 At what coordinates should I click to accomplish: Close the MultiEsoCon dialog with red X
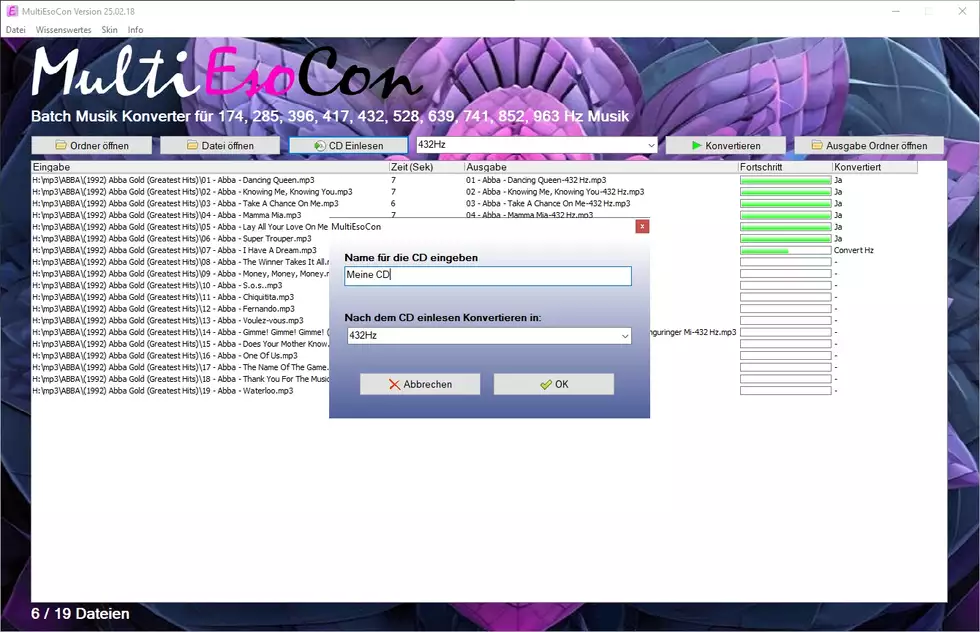point(642,226)
